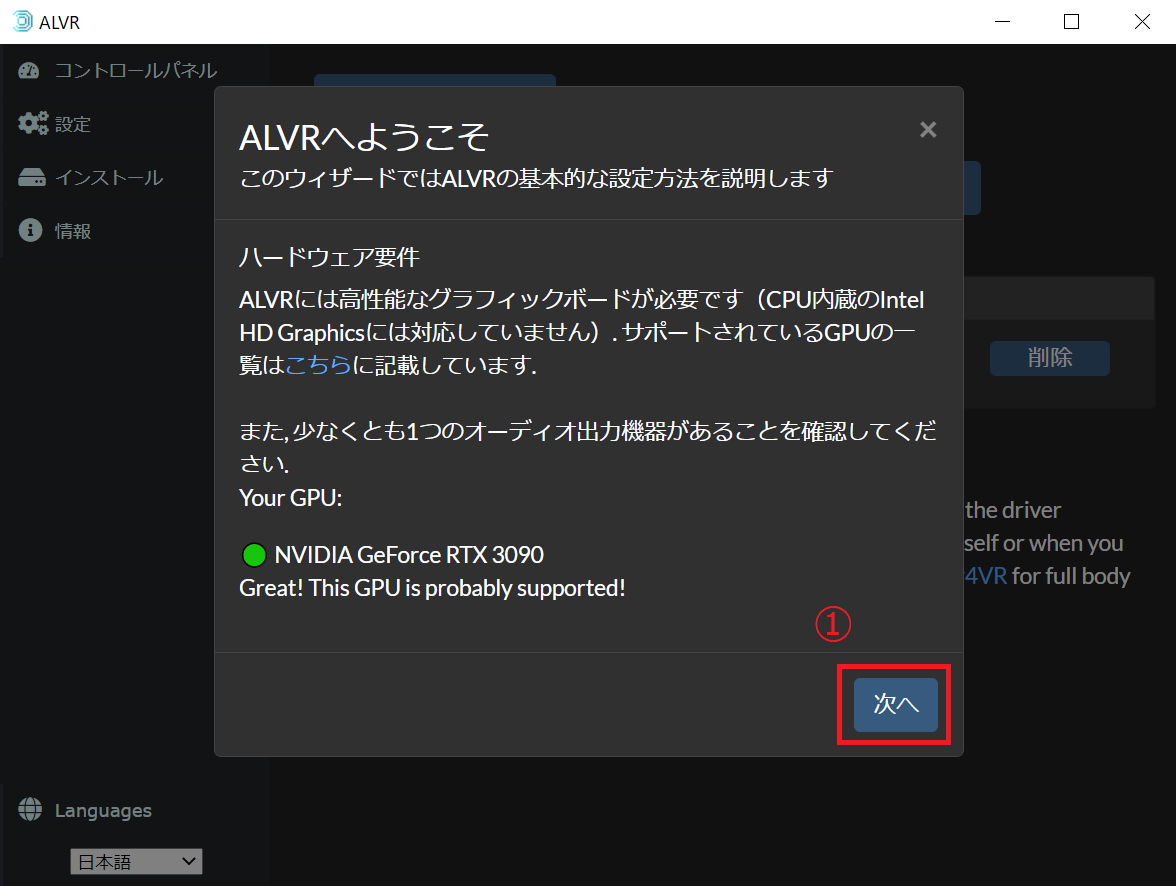Maximize the ALVR window
Viewport: 1176px width, 886px height.
tap(1072, 22)
